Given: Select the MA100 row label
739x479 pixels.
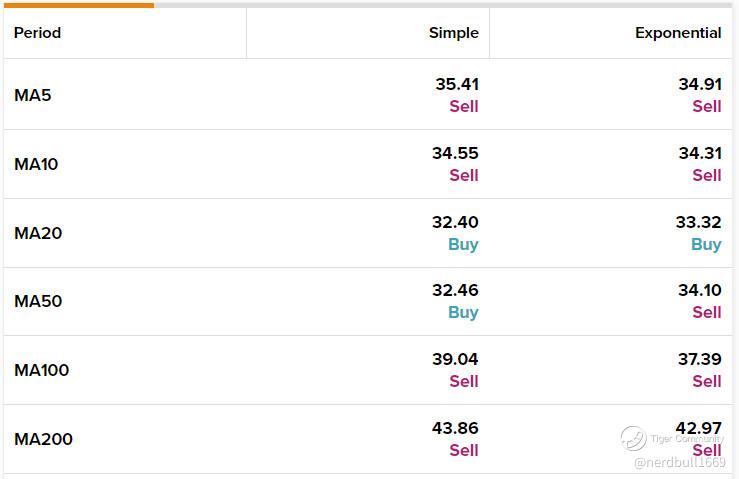Looking at the screenshot, I should 41,370.
